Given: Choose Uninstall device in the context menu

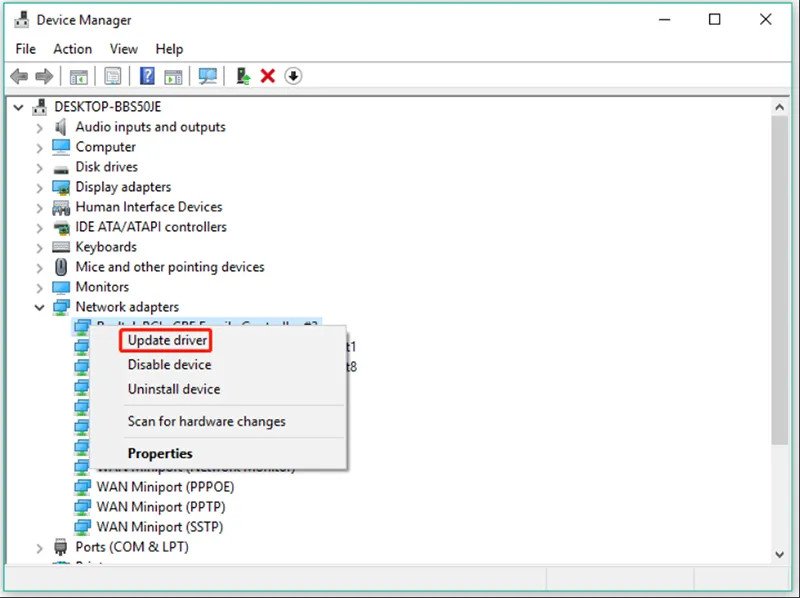Looking at the screenshot, I should (173, 389).
